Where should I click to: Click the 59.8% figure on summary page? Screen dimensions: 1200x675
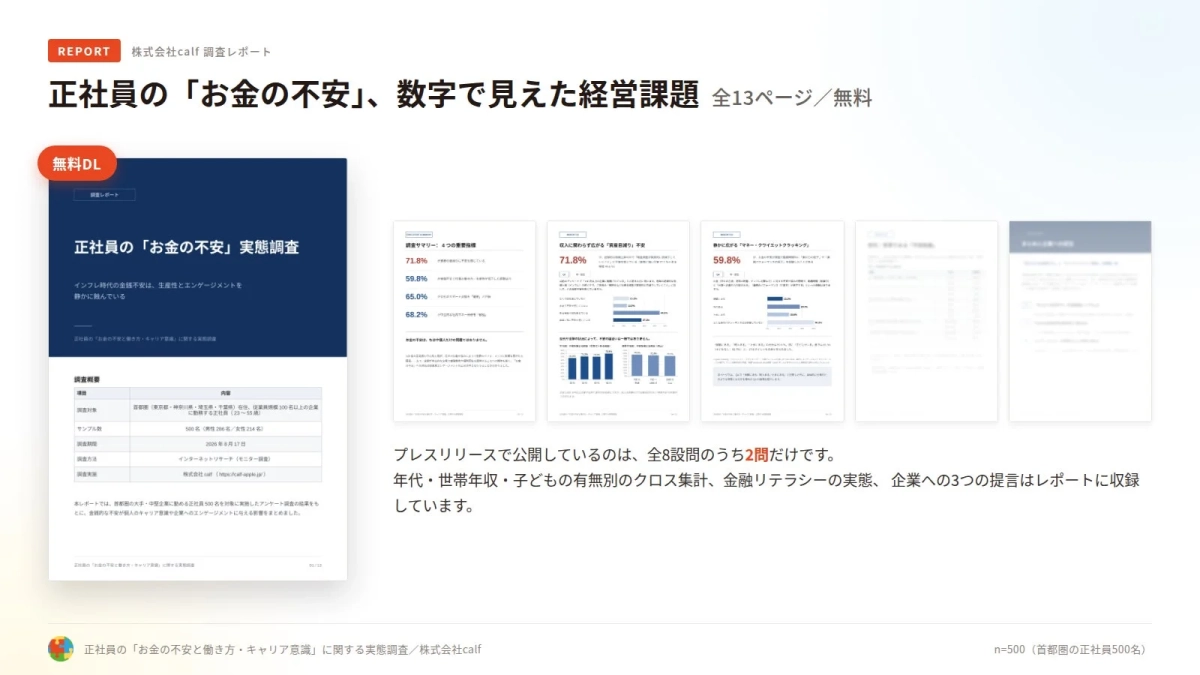[416, 278]
